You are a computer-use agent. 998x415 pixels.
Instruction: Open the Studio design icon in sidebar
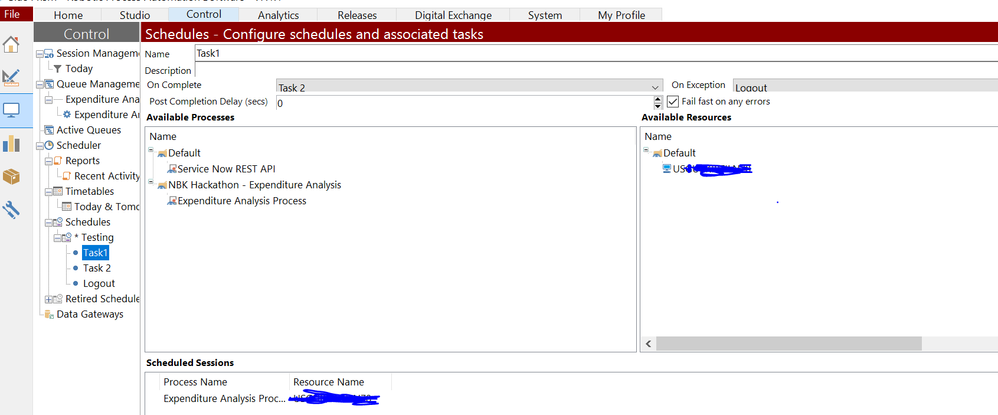pyautogui.click(x=11, y=78)
